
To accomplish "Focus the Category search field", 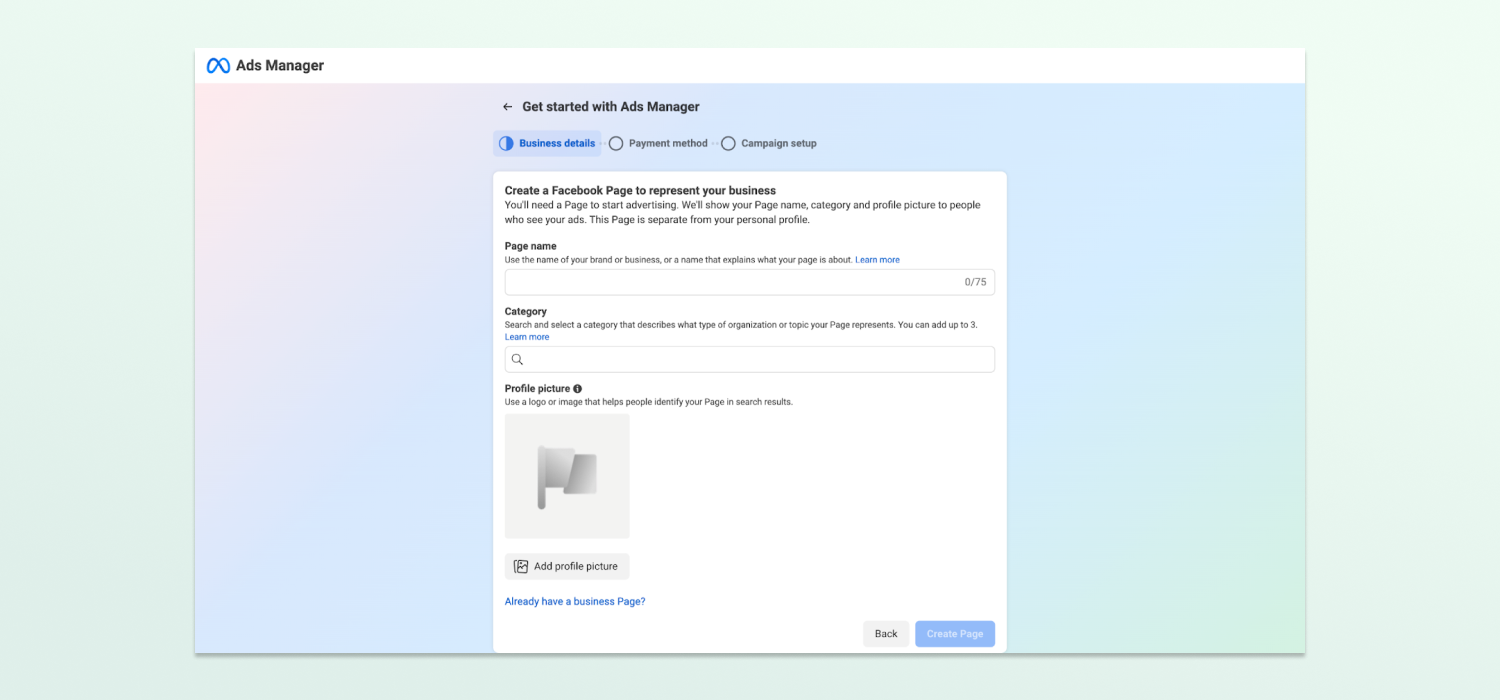I will coord(750,360).
